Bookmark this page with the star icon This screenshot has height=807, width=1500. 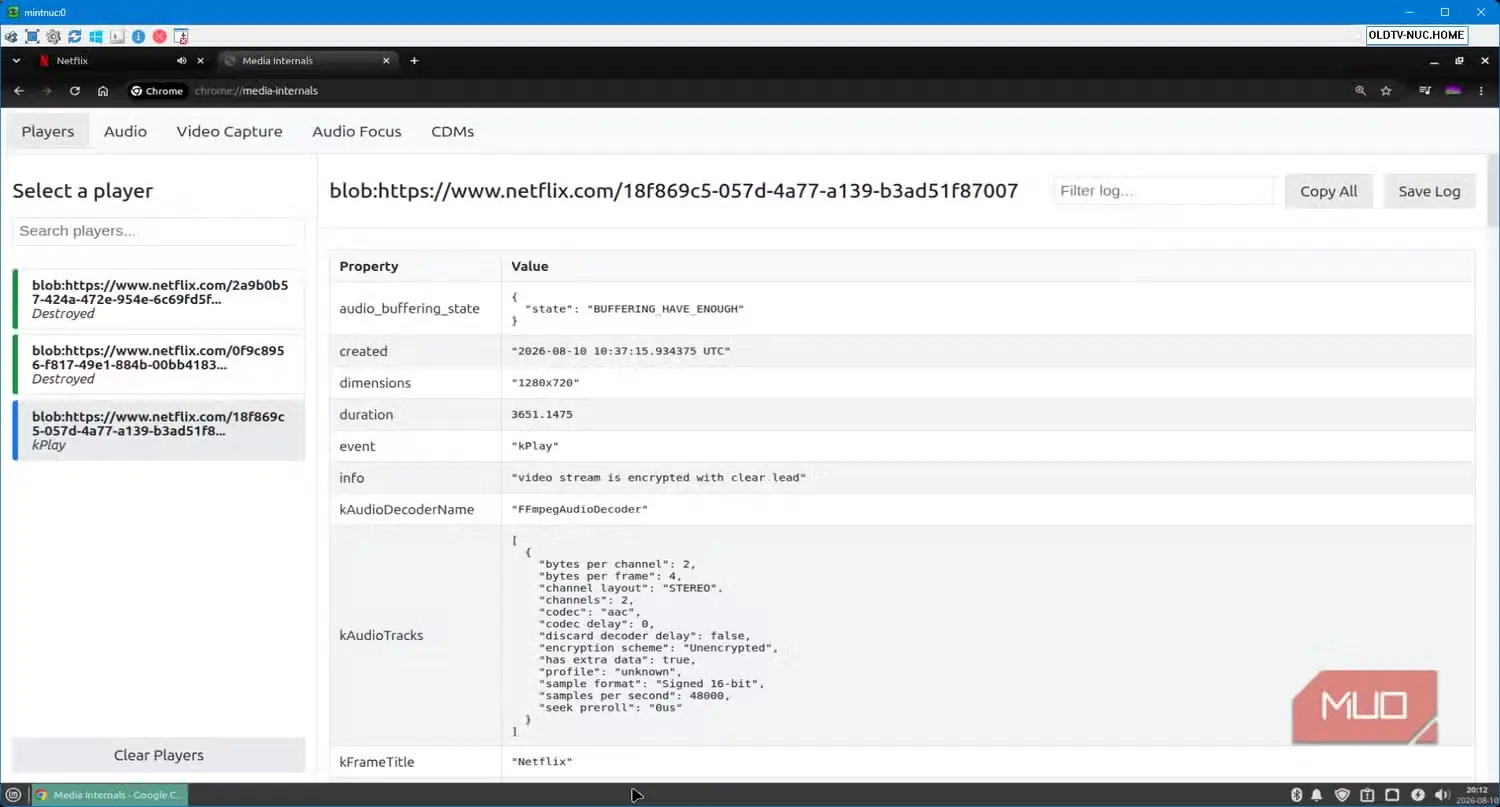coord(1386,91)
